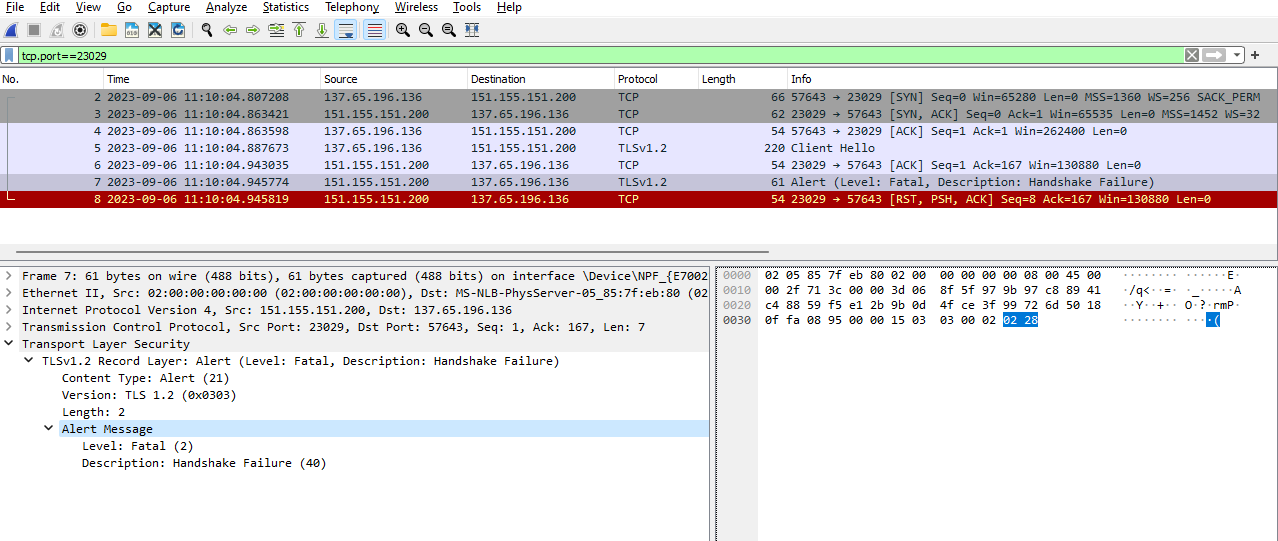Image resolution: width=1278 pixels, height=541 pixels.
Task: Open the Analyze menu
Action: 226,7
